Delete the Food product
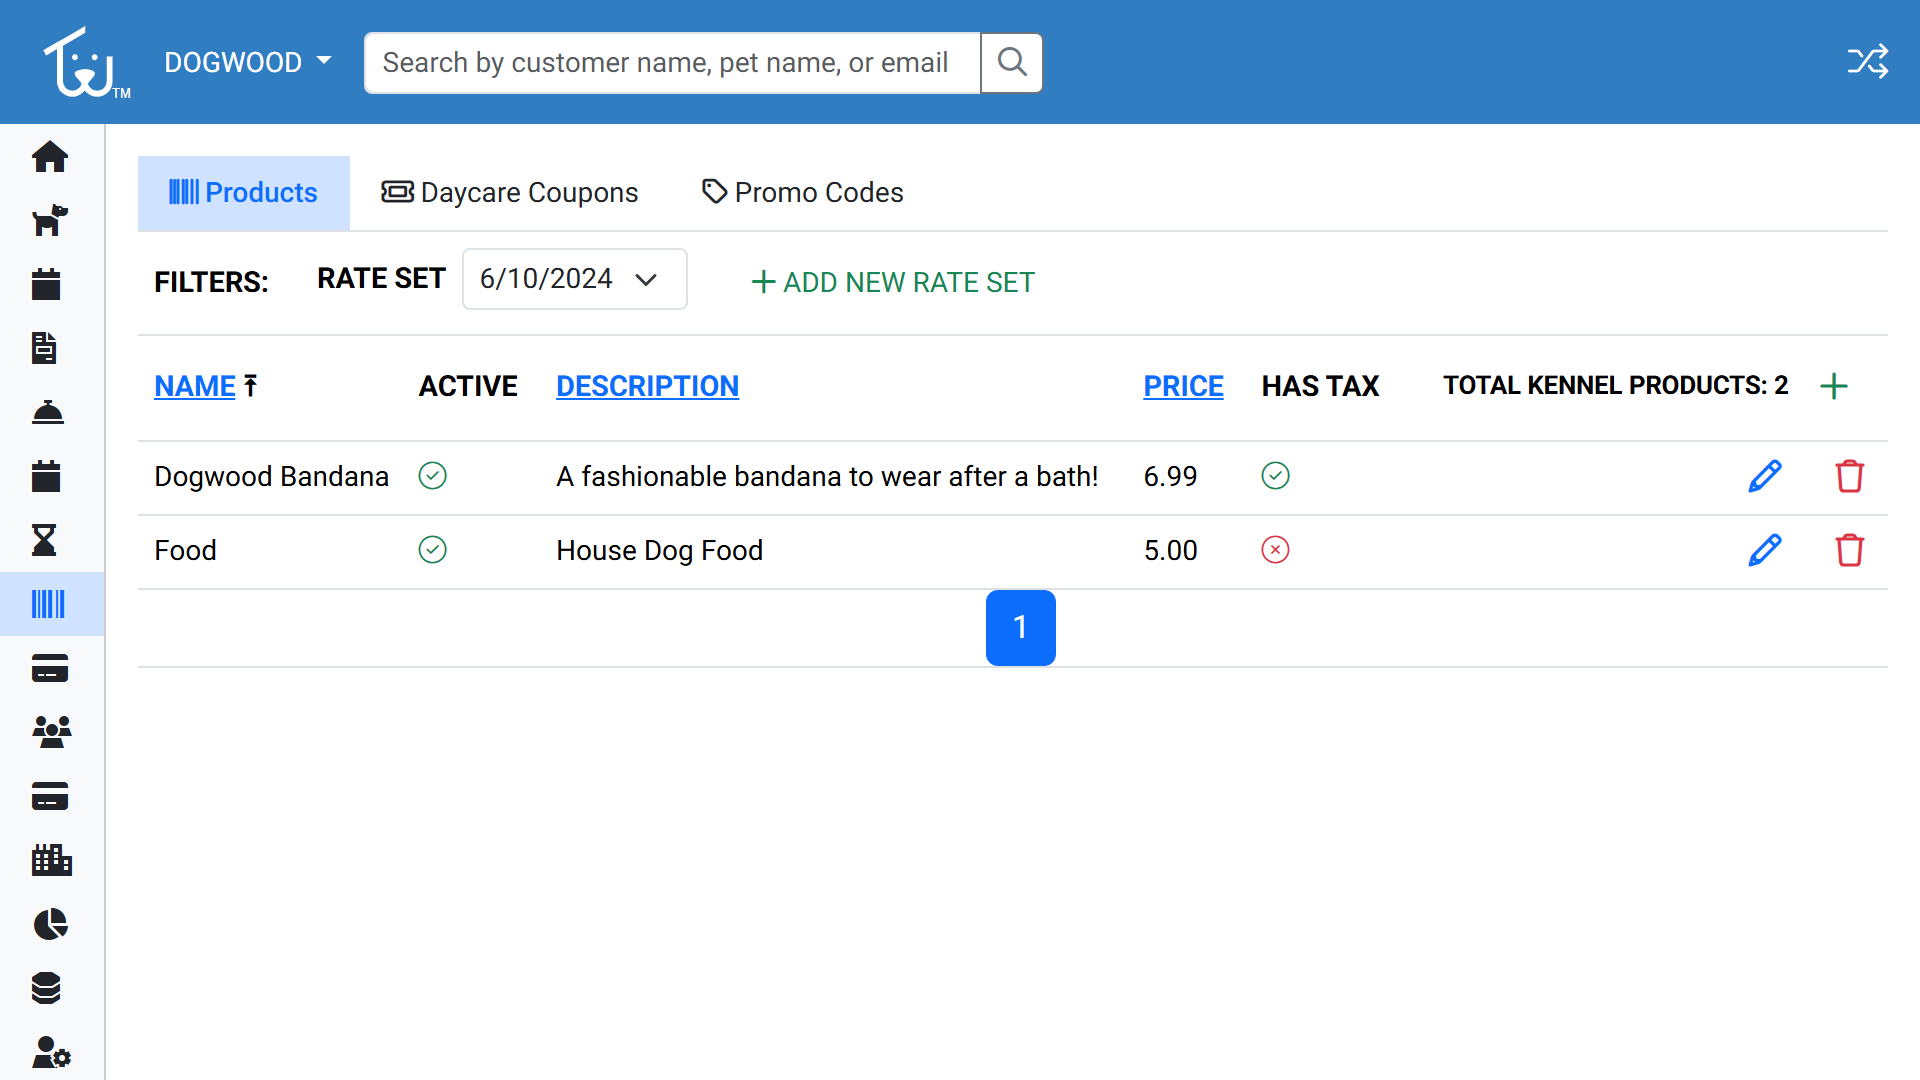The image size is (1920, 1080). tap(1849, 550)
